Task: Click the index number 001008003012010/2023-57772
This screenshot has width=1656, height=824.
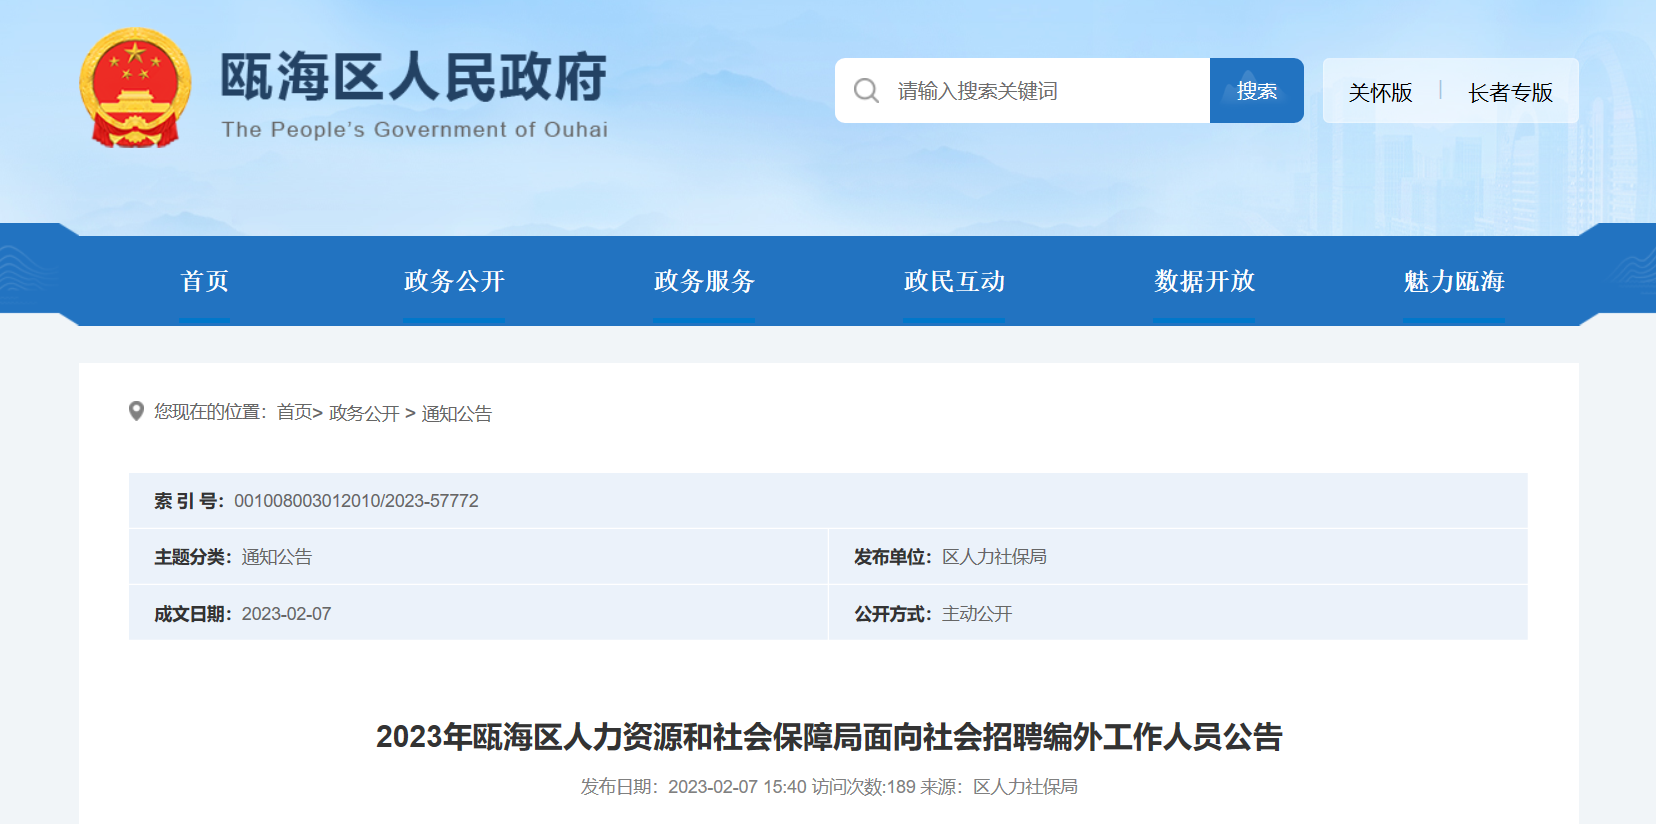Action: coord(356,501)
